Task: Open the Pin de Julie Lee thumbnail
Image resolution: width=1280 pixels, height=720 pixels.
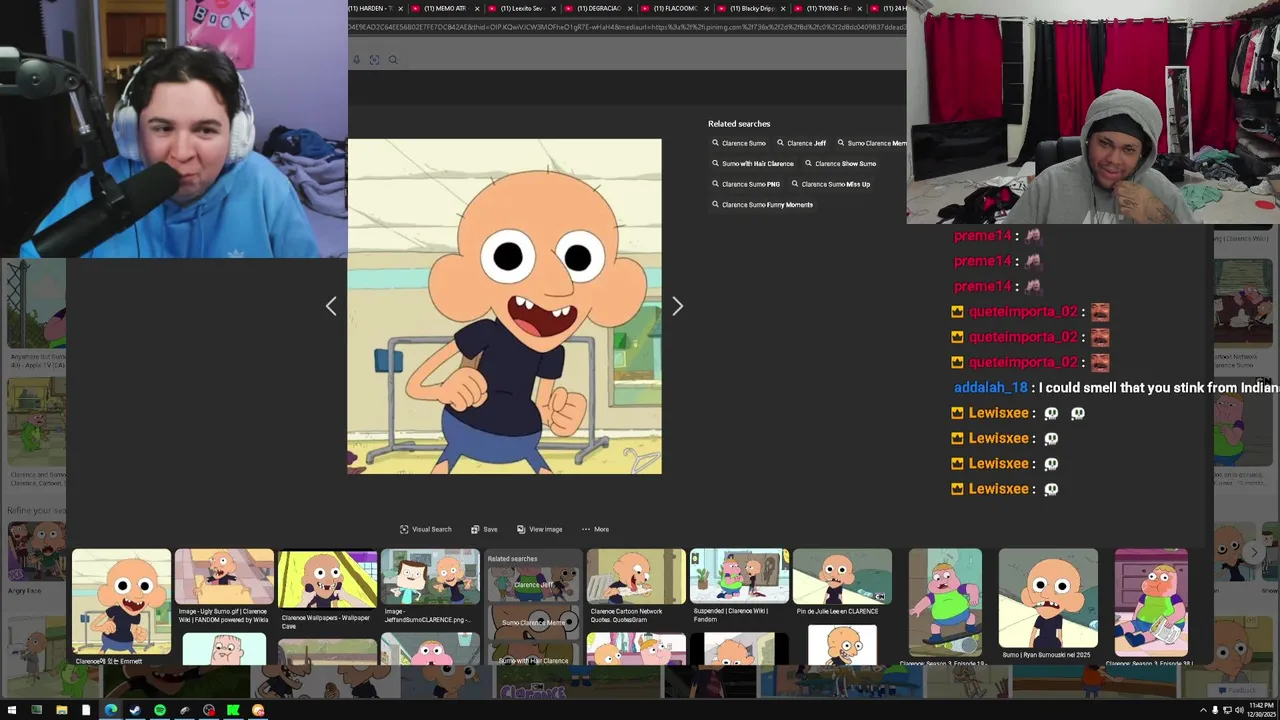Action: point(842,577)
